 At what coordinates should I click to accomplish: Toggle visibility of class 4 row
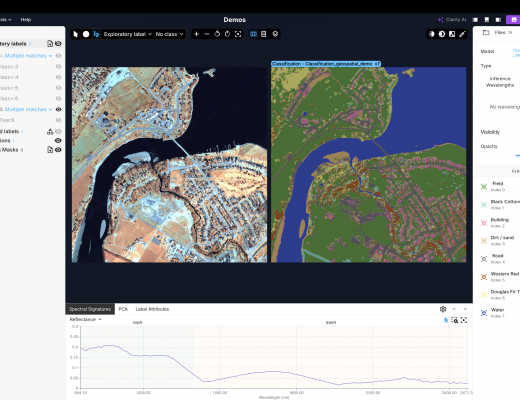click(58, 77)
